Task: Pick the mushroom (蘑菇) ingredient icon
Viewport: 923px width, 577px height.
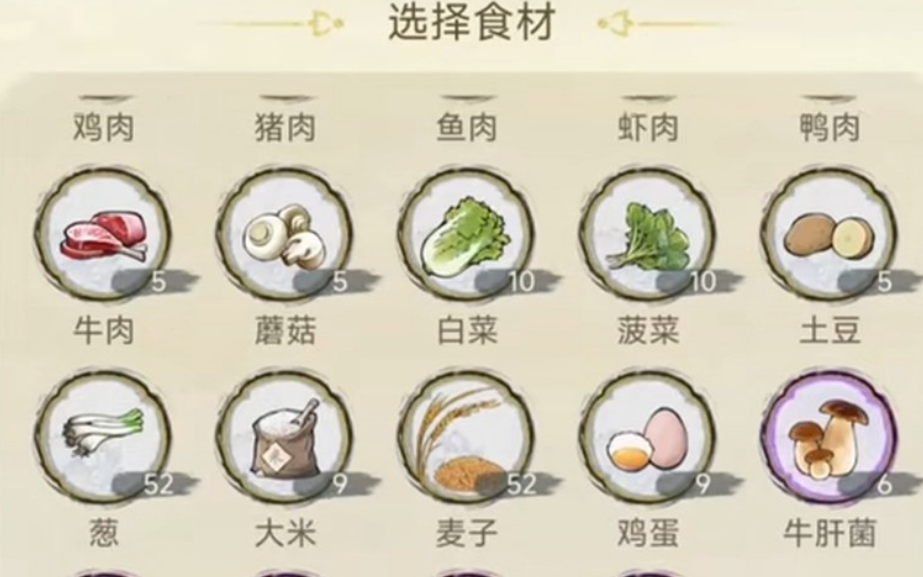Action: (285, 234)
